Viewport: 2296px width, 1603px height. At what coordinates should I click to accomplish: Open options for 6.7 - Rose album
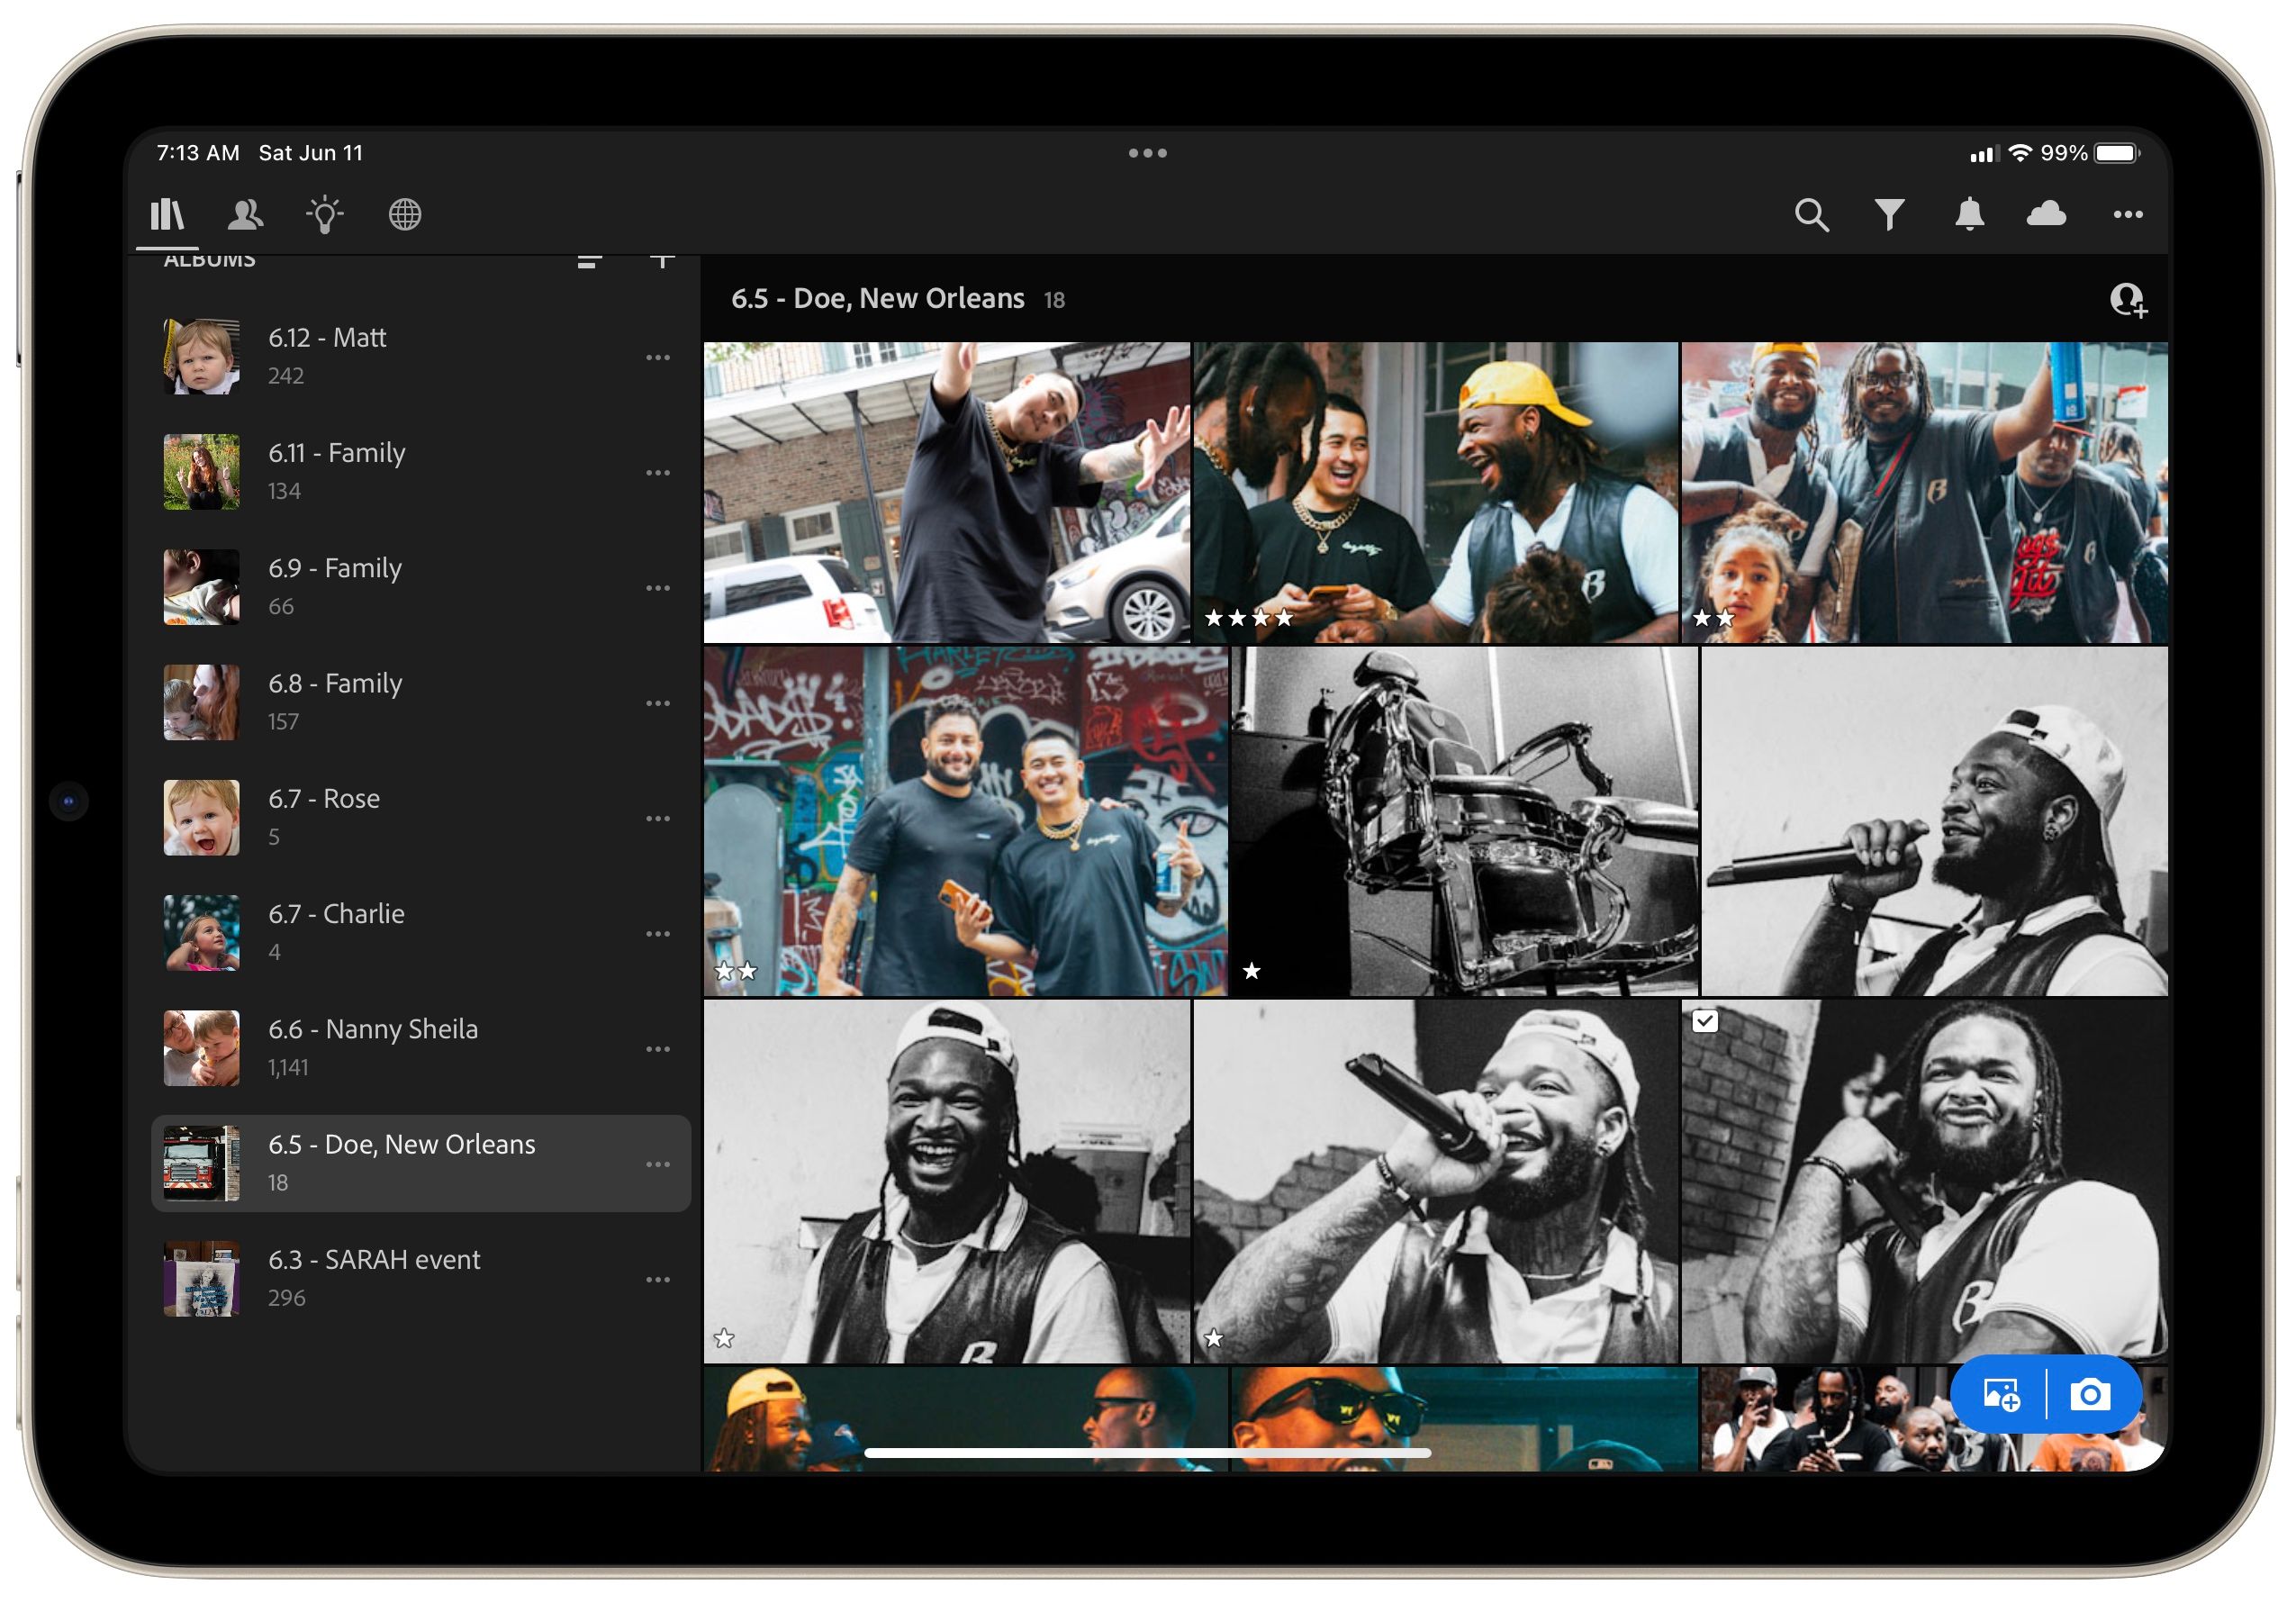658,818
